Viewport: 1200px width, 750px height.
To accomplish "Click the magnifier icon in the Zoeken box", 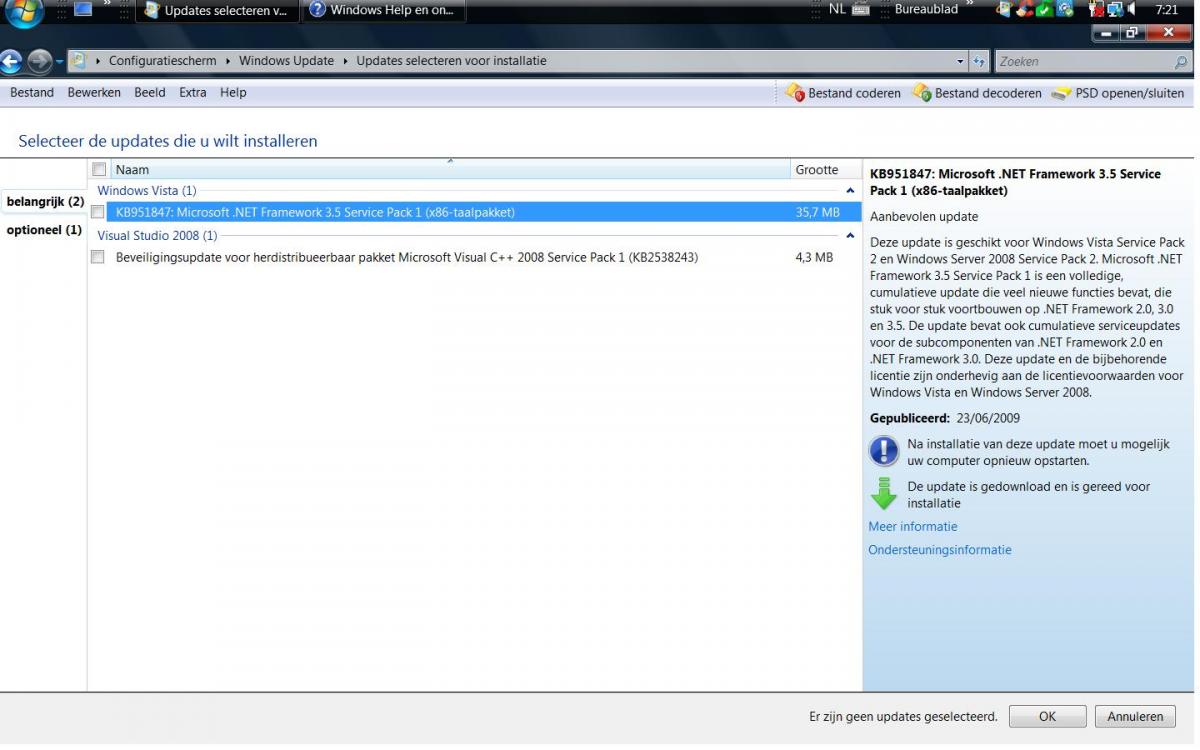I will pos(1182,62).
